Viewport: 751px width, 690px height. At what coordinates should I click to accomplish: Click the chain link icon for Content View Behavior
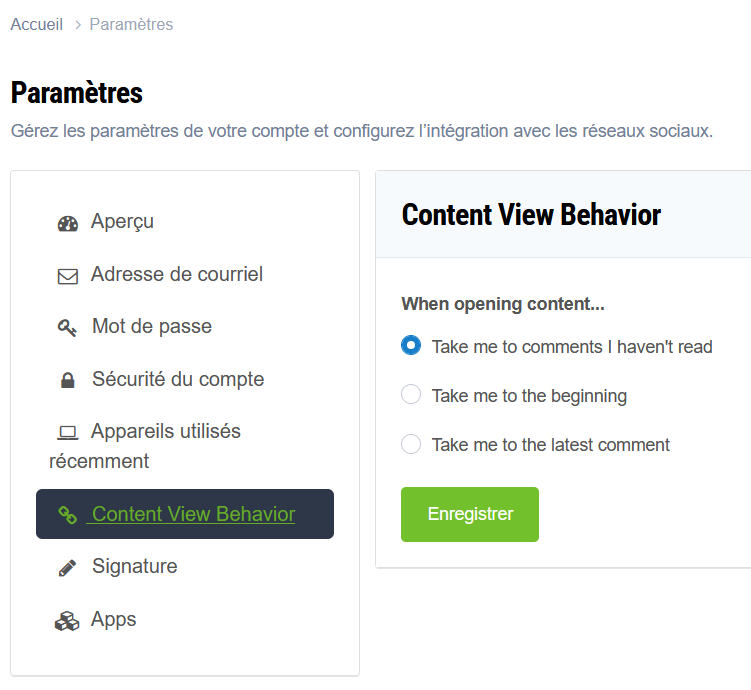(68, 515)
